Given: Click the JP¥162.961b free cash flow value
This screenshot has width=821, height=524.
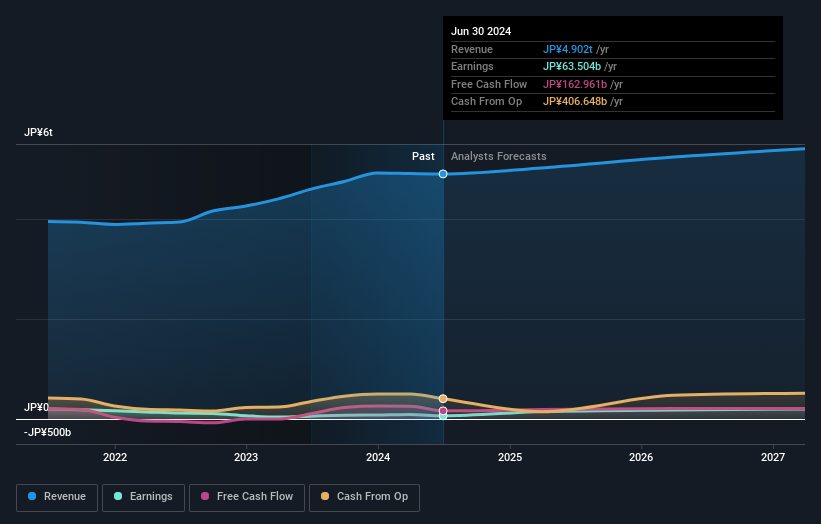Looking at the screenshot, I should point(575,84).
